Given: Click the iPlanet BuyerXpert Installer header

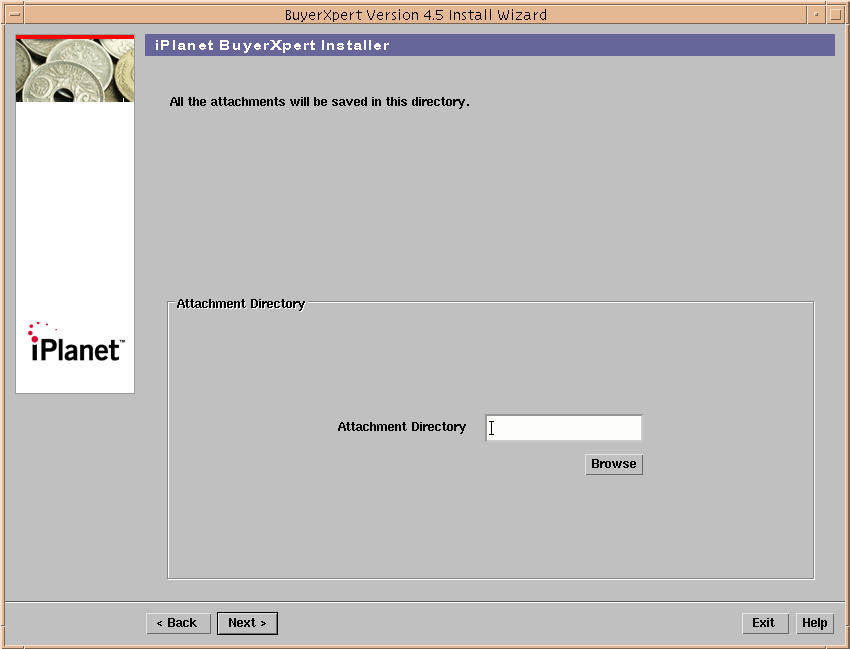Looking at the screenshot, I should click(490, 45).
